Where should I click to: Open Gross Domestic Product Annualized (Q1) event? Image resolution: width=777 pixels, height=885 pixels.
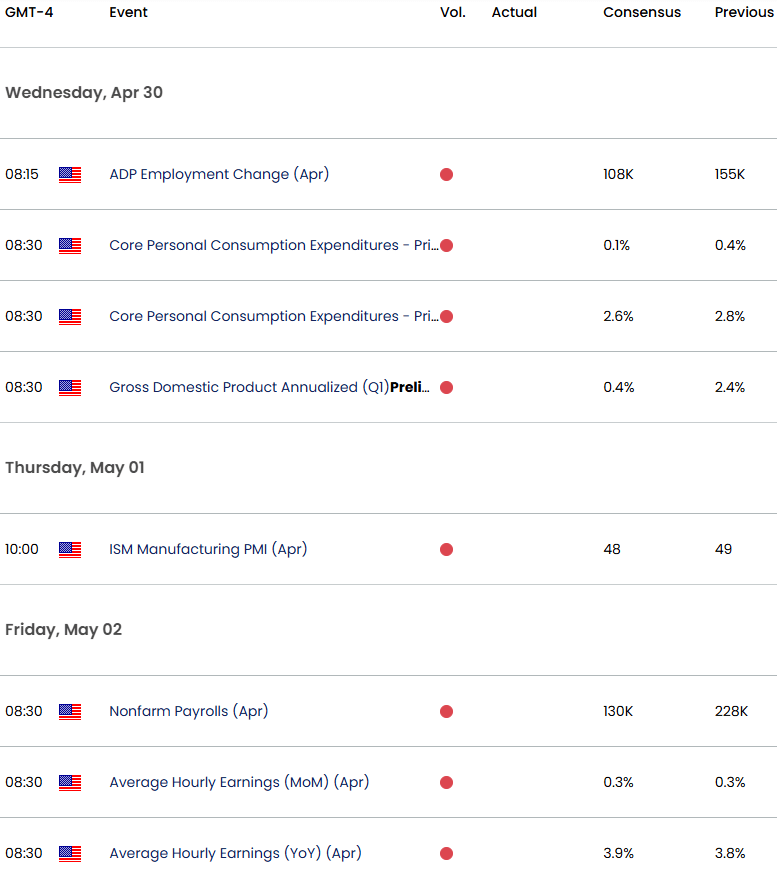point(269,387)
